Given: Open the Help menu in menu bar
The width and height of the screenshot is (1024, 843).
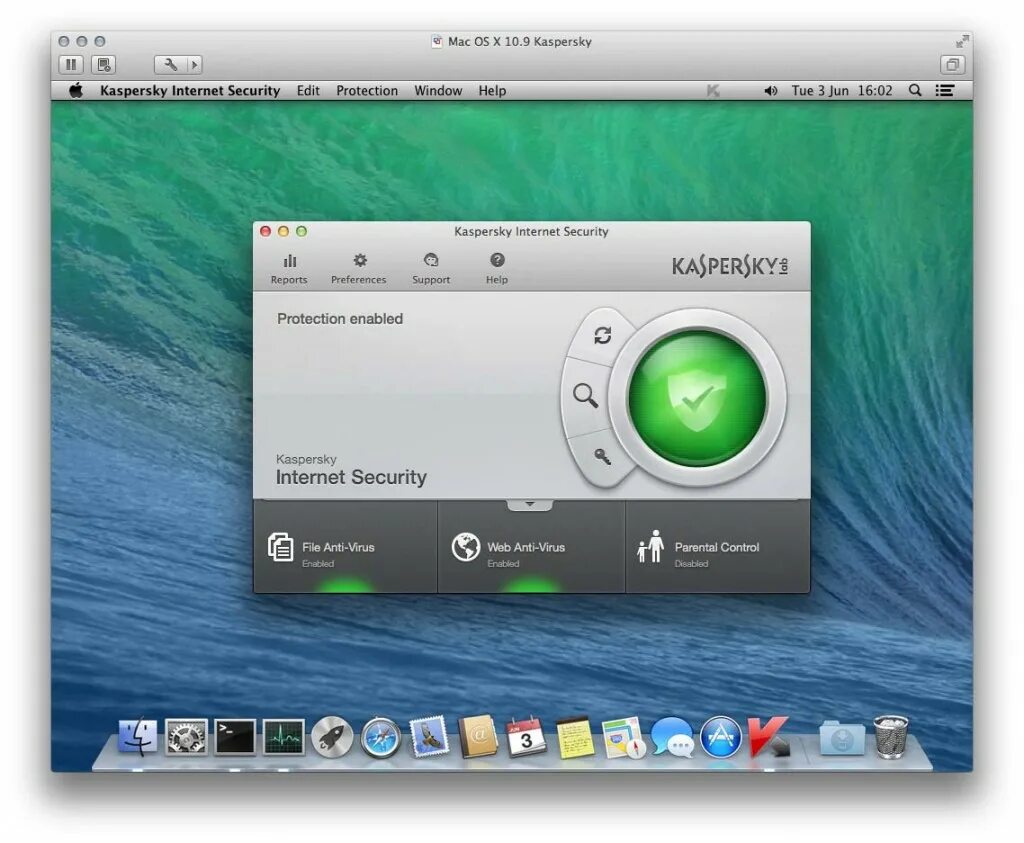Looking at the screenshot, I should [x=492, y=91].
